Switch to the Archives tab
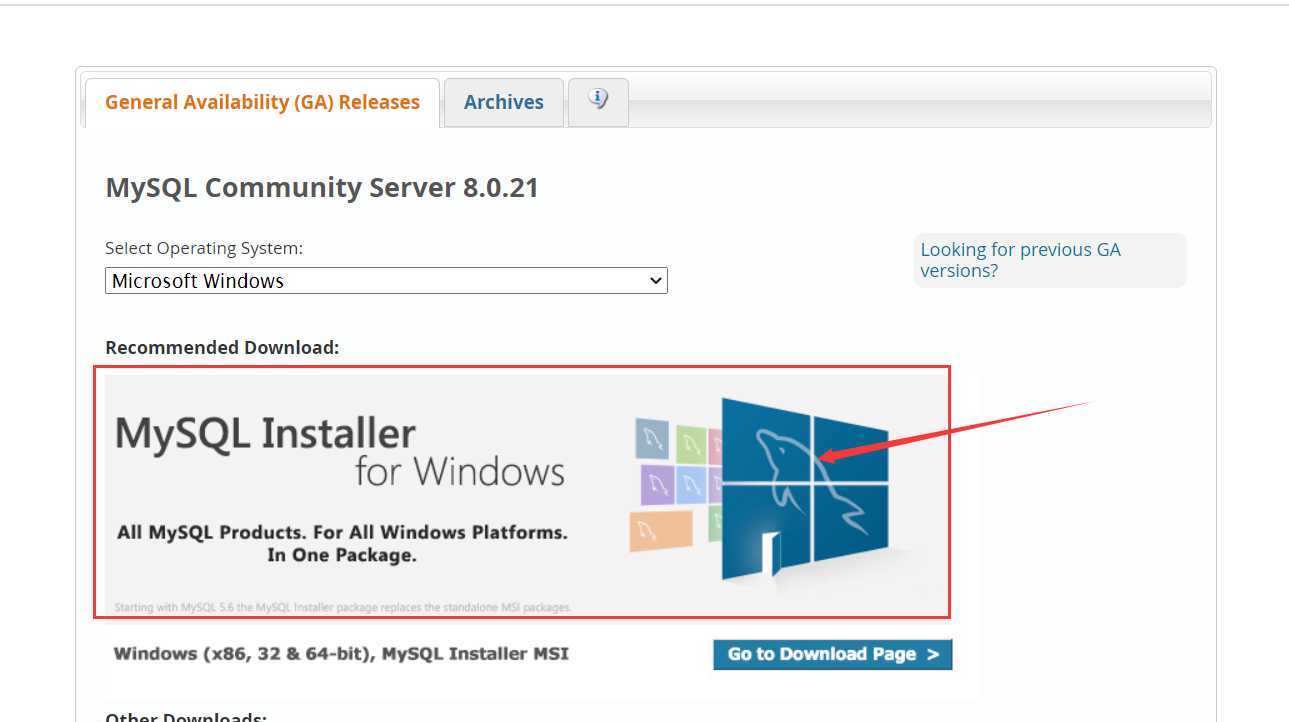Screen dimensions: 1289x722 point(504,102)
